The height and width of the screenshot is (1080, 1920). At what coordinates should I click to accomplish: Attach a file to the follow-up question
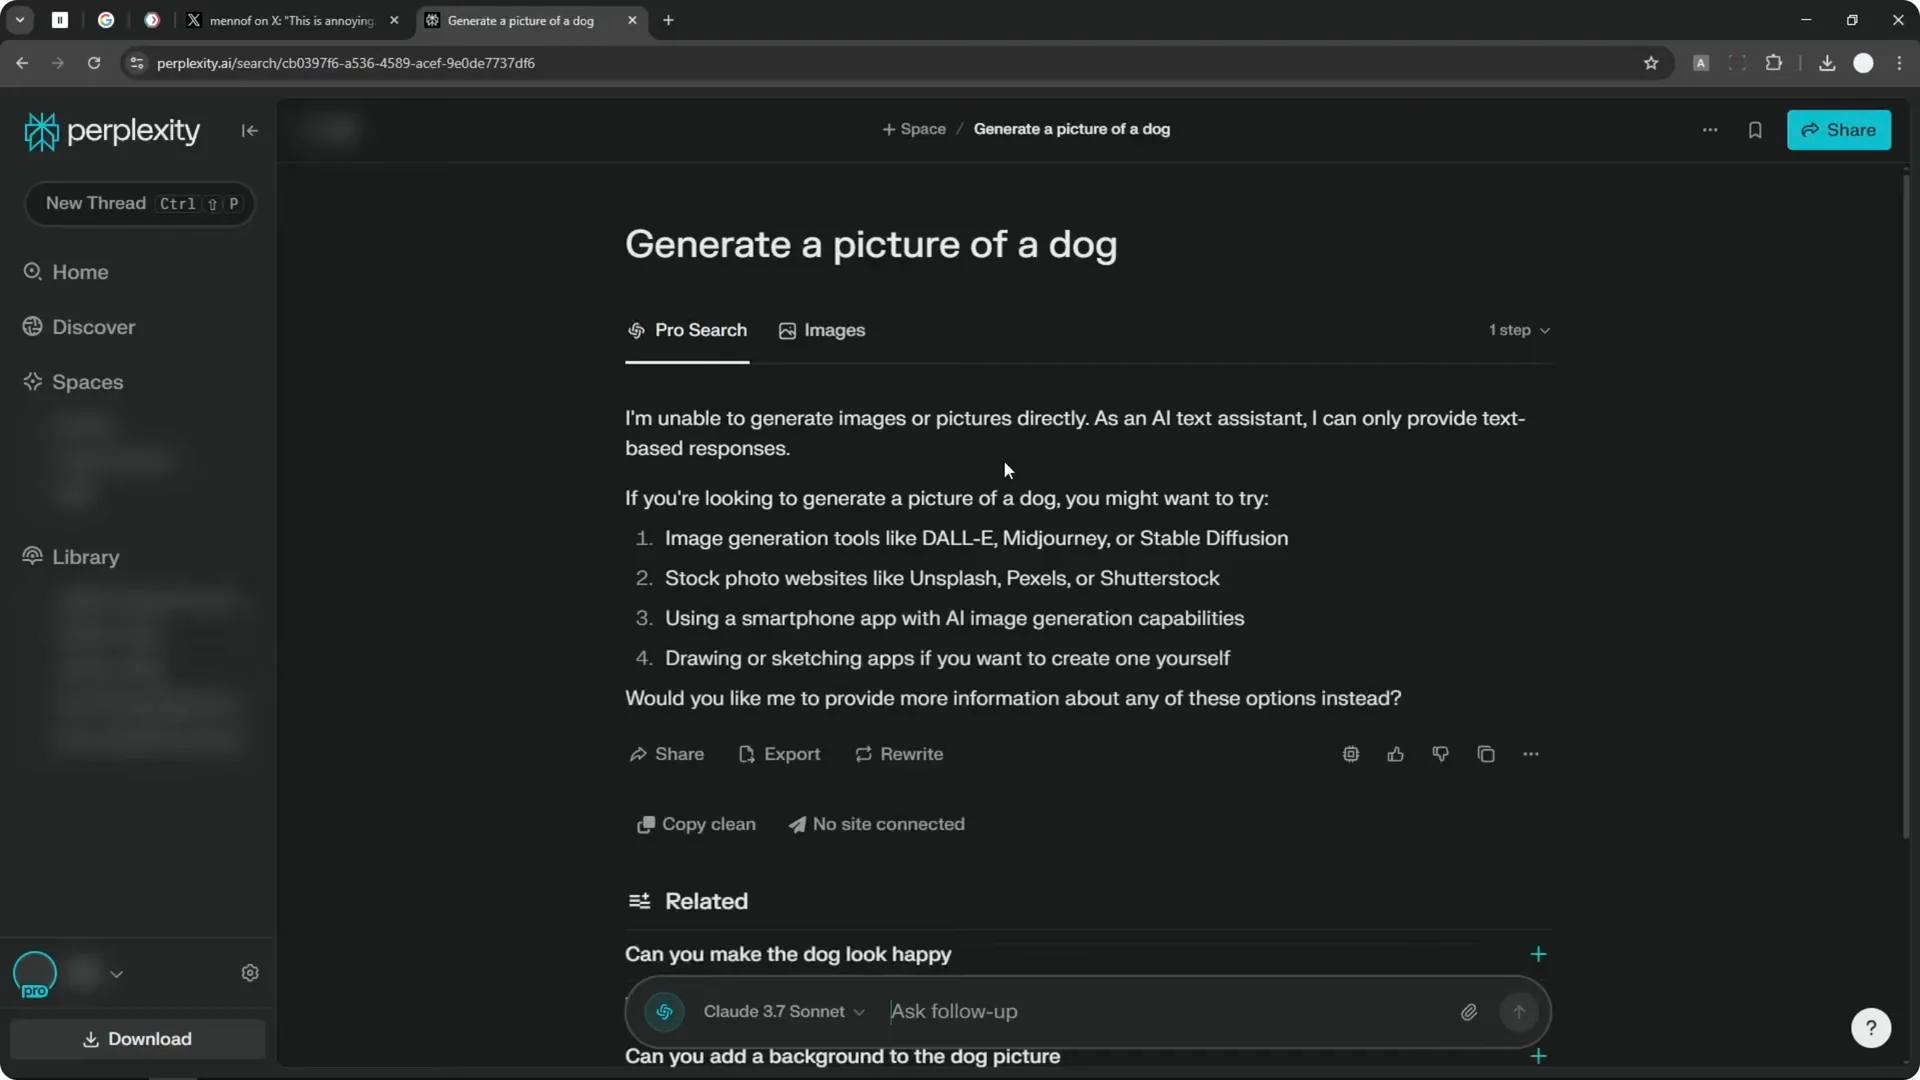click(x=1468, y=1012)
